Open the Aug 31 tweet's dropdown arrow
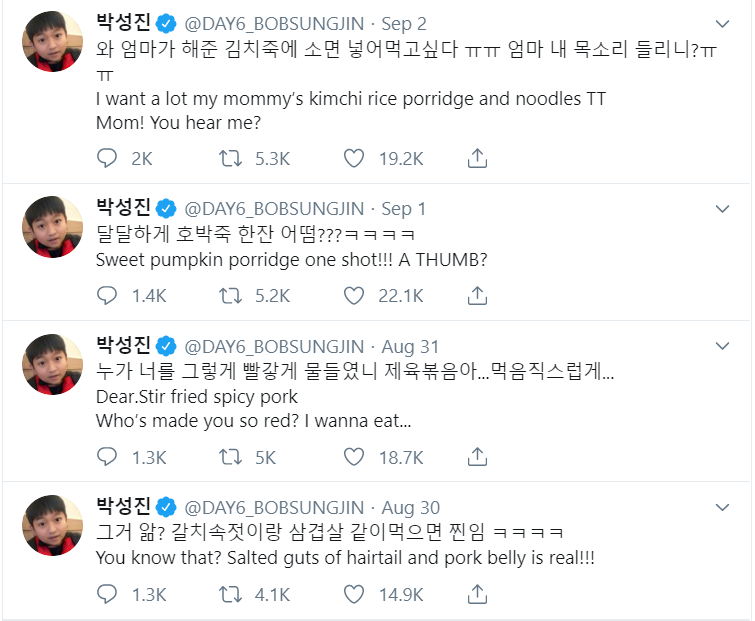The width and height of the screenshot is (755, 621). click(722, 346)
